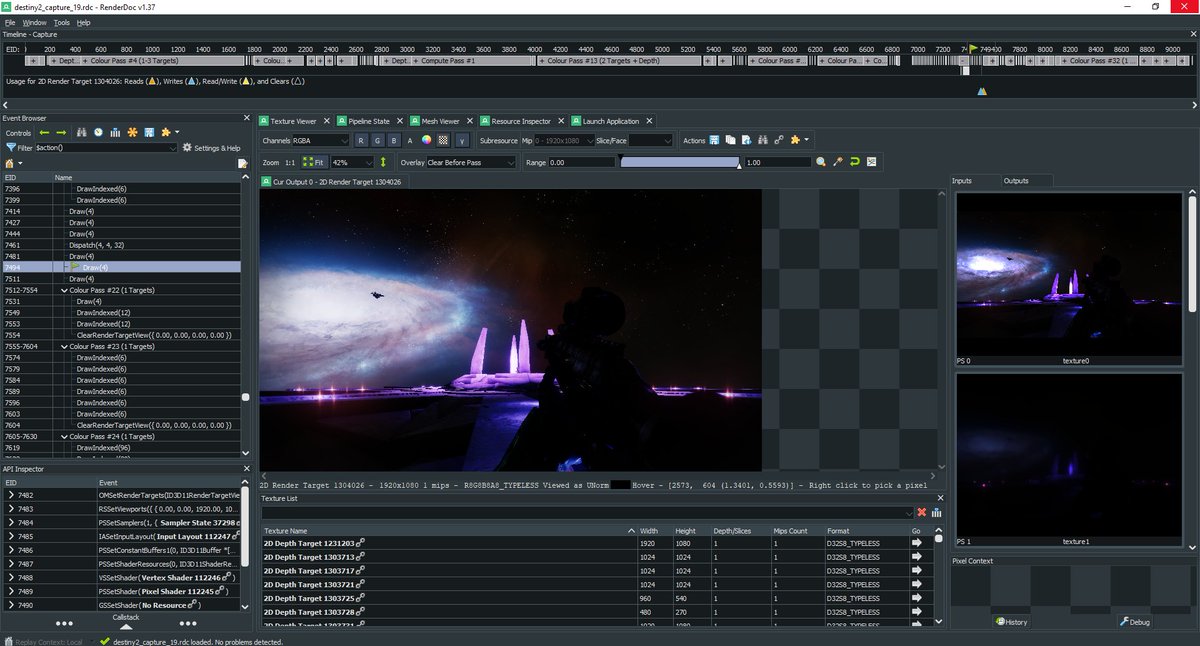Switch to the Mesh Viewer tab
The image size is (1200, 646).
440,121
